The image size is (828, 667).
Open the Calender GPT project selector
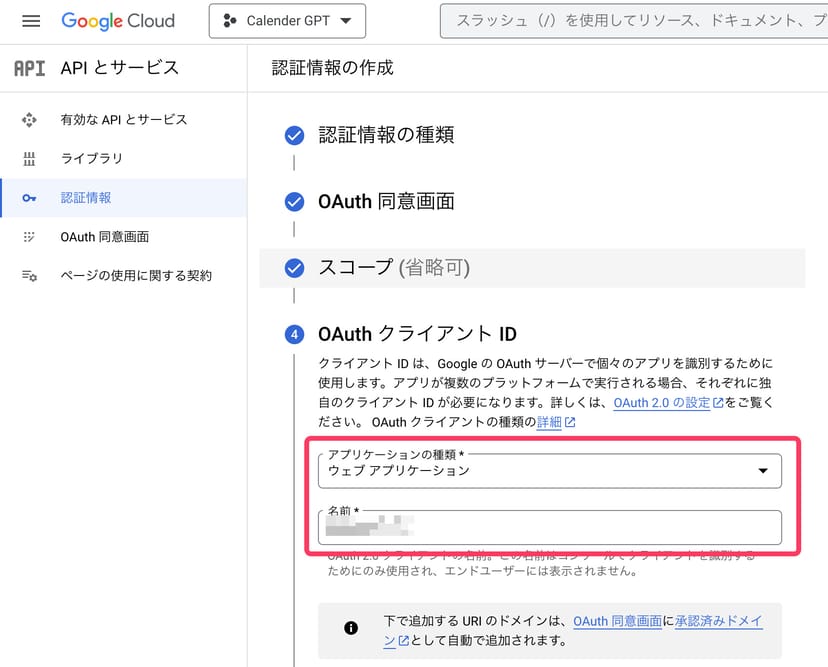click(x=287, y=21)
